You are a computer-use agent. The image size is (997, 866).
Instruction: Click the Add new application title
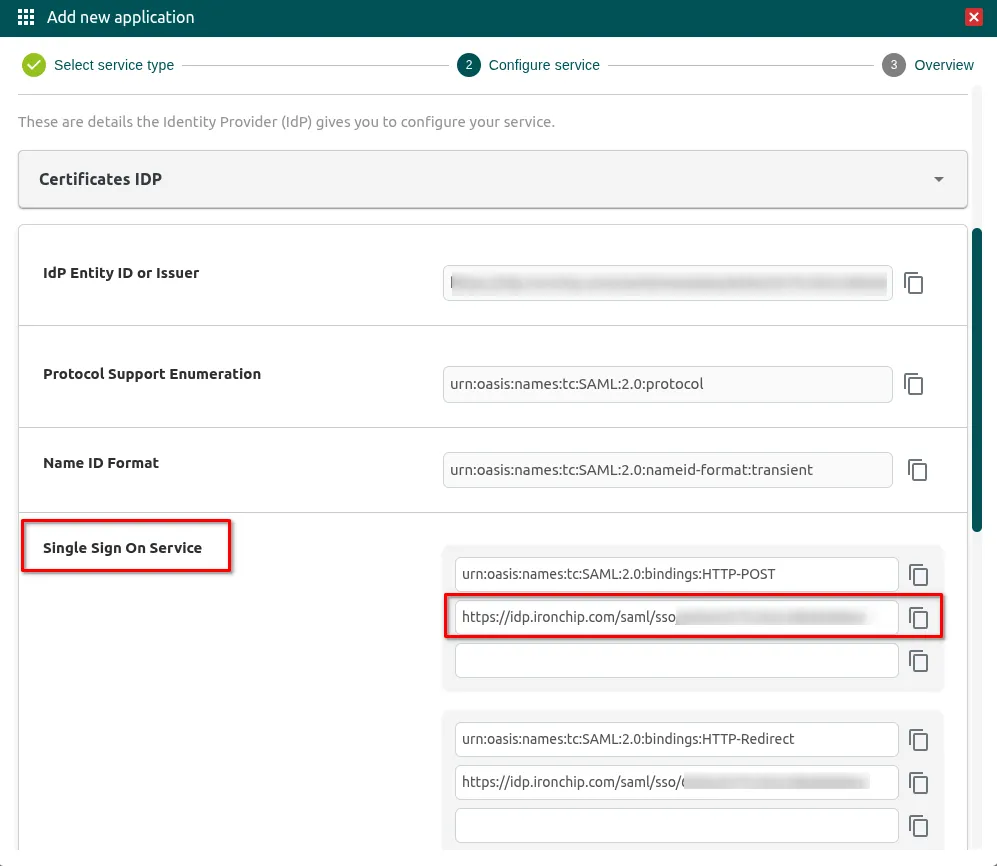[x=120, y=17]
